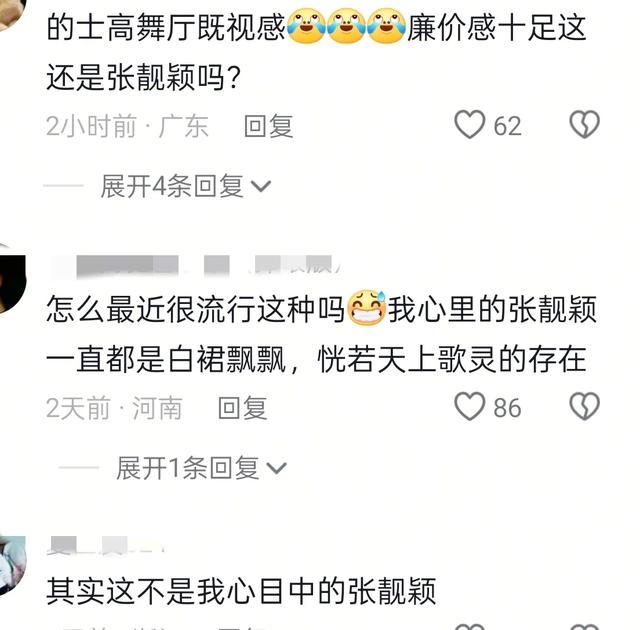Click the down chevron beside 展开1条回复
Image resolution: width=640 pixels, height=630 pixels.
coord(276,468)
